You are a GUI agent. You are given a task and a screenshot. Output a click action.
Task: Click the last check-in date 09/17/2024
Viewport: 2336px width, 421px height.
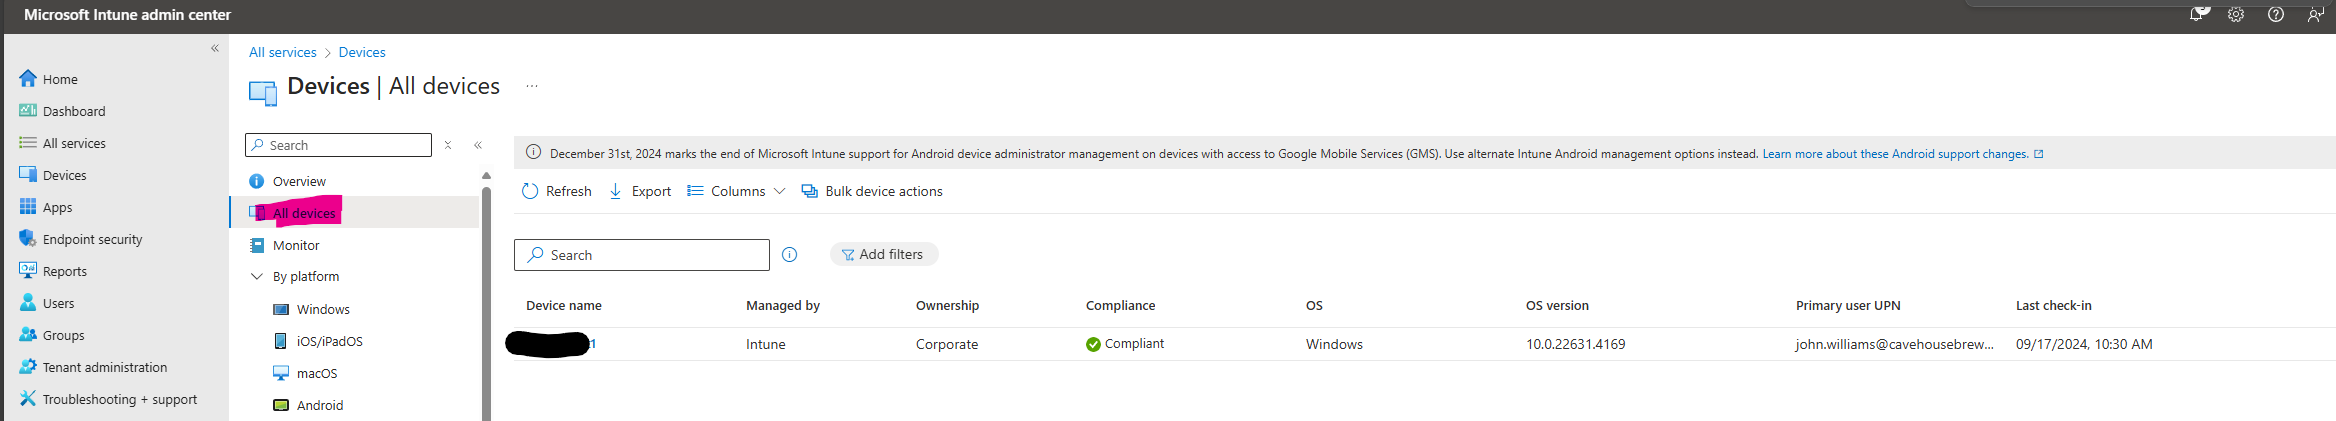pos(2084,344)
